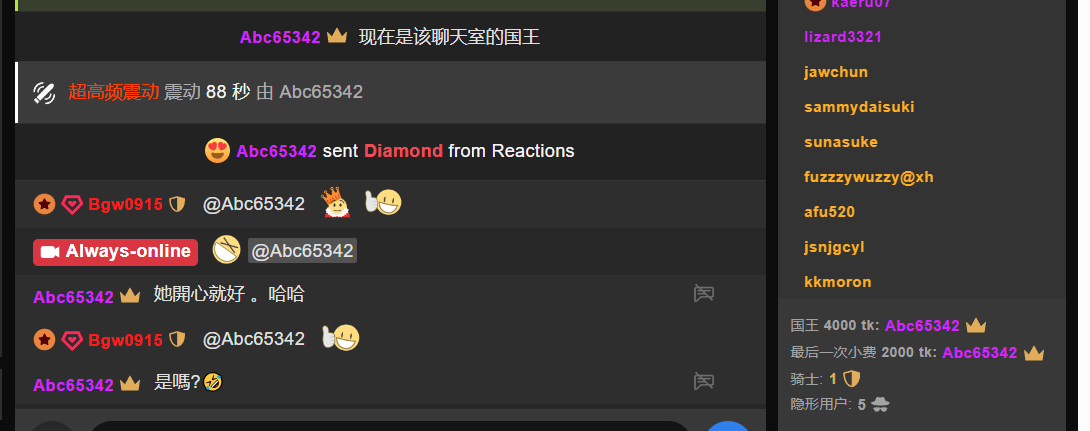The width and height of the screenshot is (1090, 431).
Task: Click the knight shield in 骑士 count row
Action: 852,379
